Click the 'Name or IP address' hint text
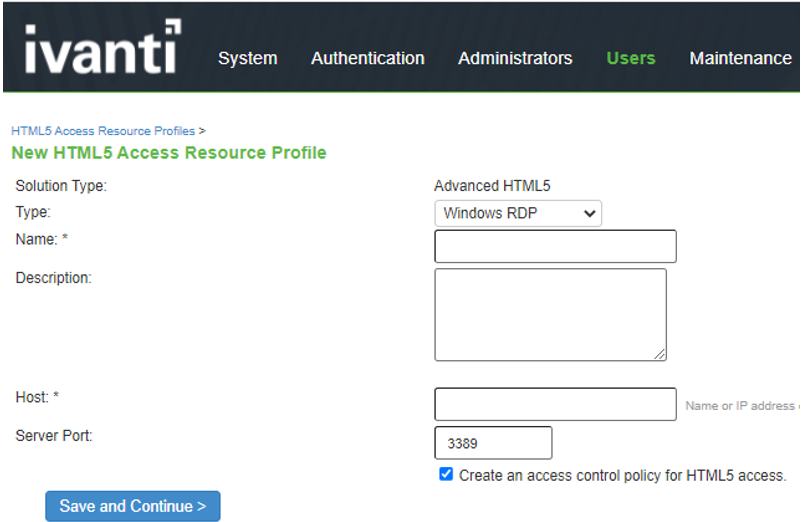 pos(742,406)
